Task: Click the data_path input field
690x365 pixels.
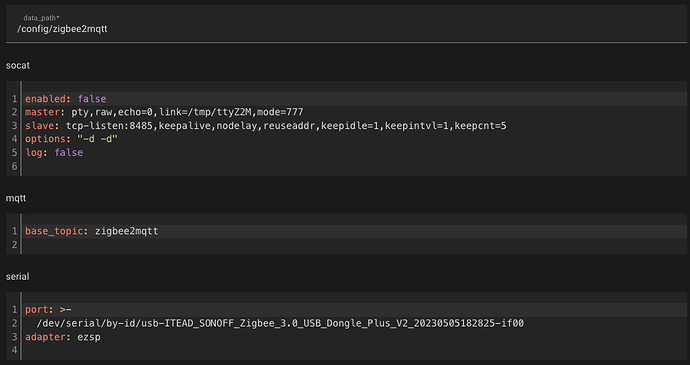Action: pyautogui.click(x=346, y=24)
